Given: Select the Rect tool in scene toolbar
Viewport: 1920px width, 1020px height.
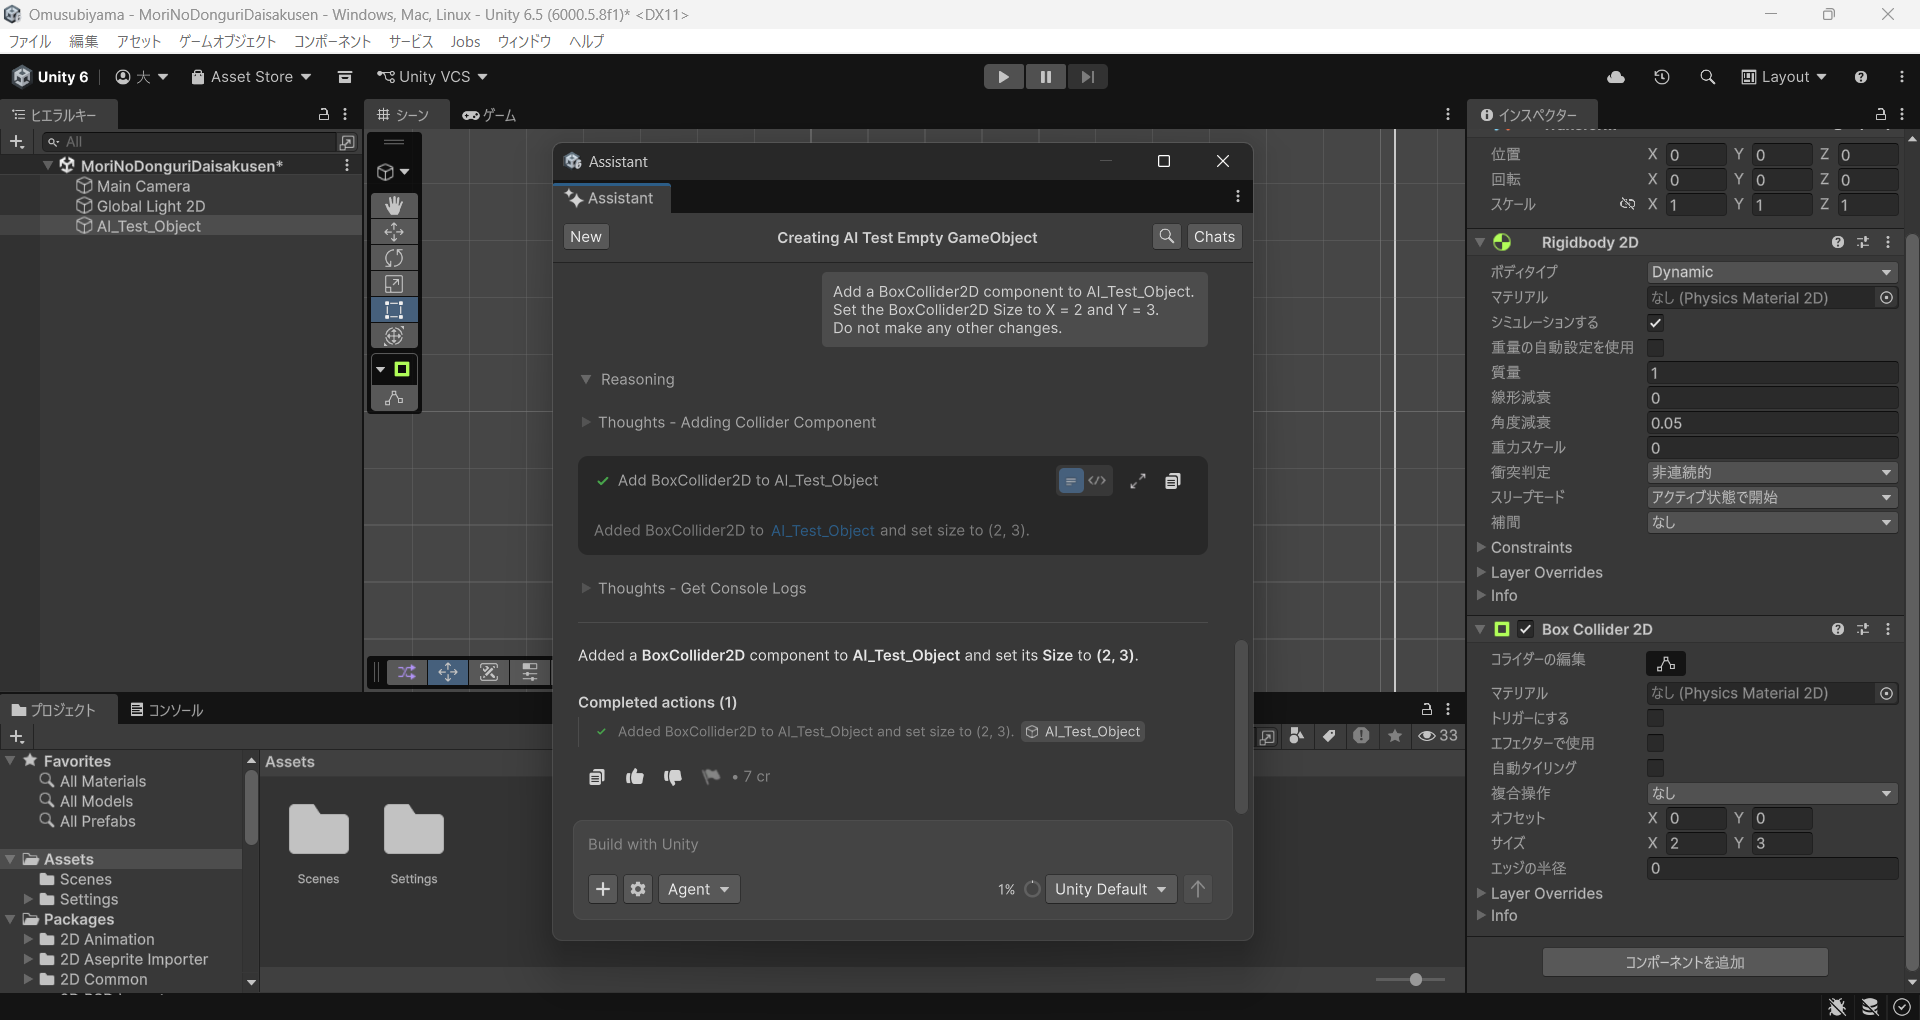Looking at the screenshot, I should [394, 310].
